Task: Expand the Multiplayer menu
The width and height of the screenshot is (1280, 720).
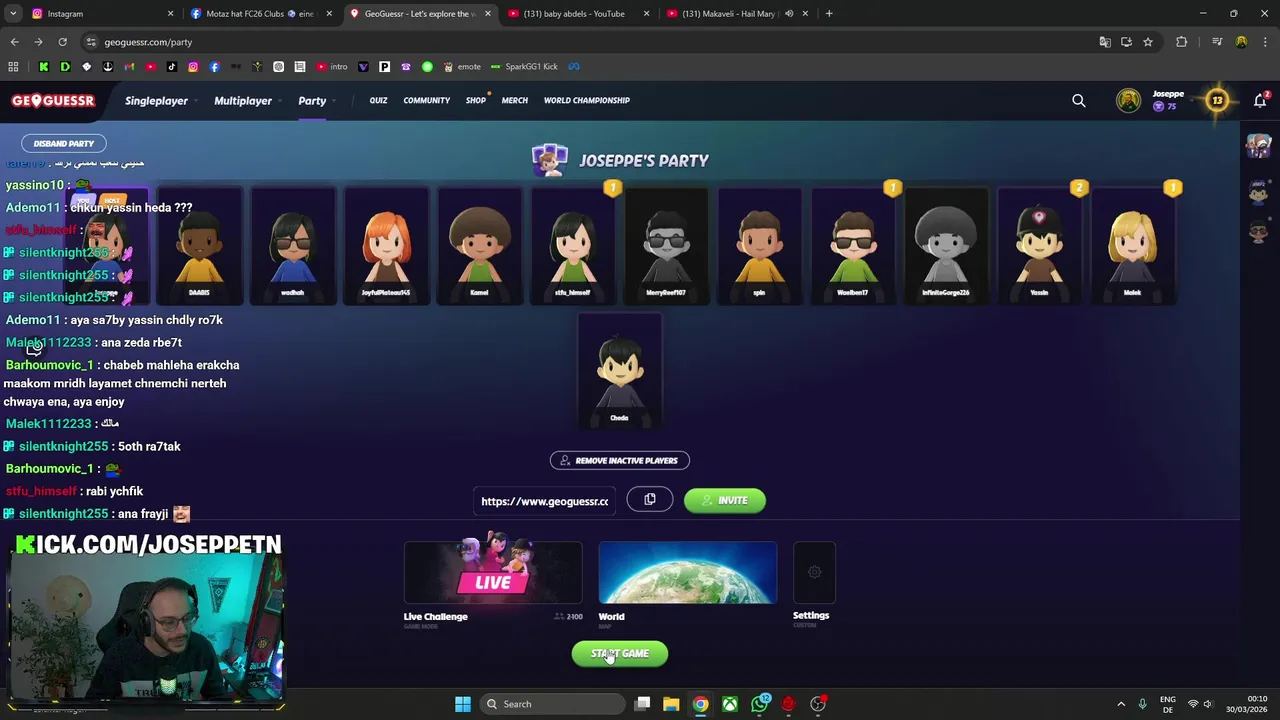Action: (246, 101)
